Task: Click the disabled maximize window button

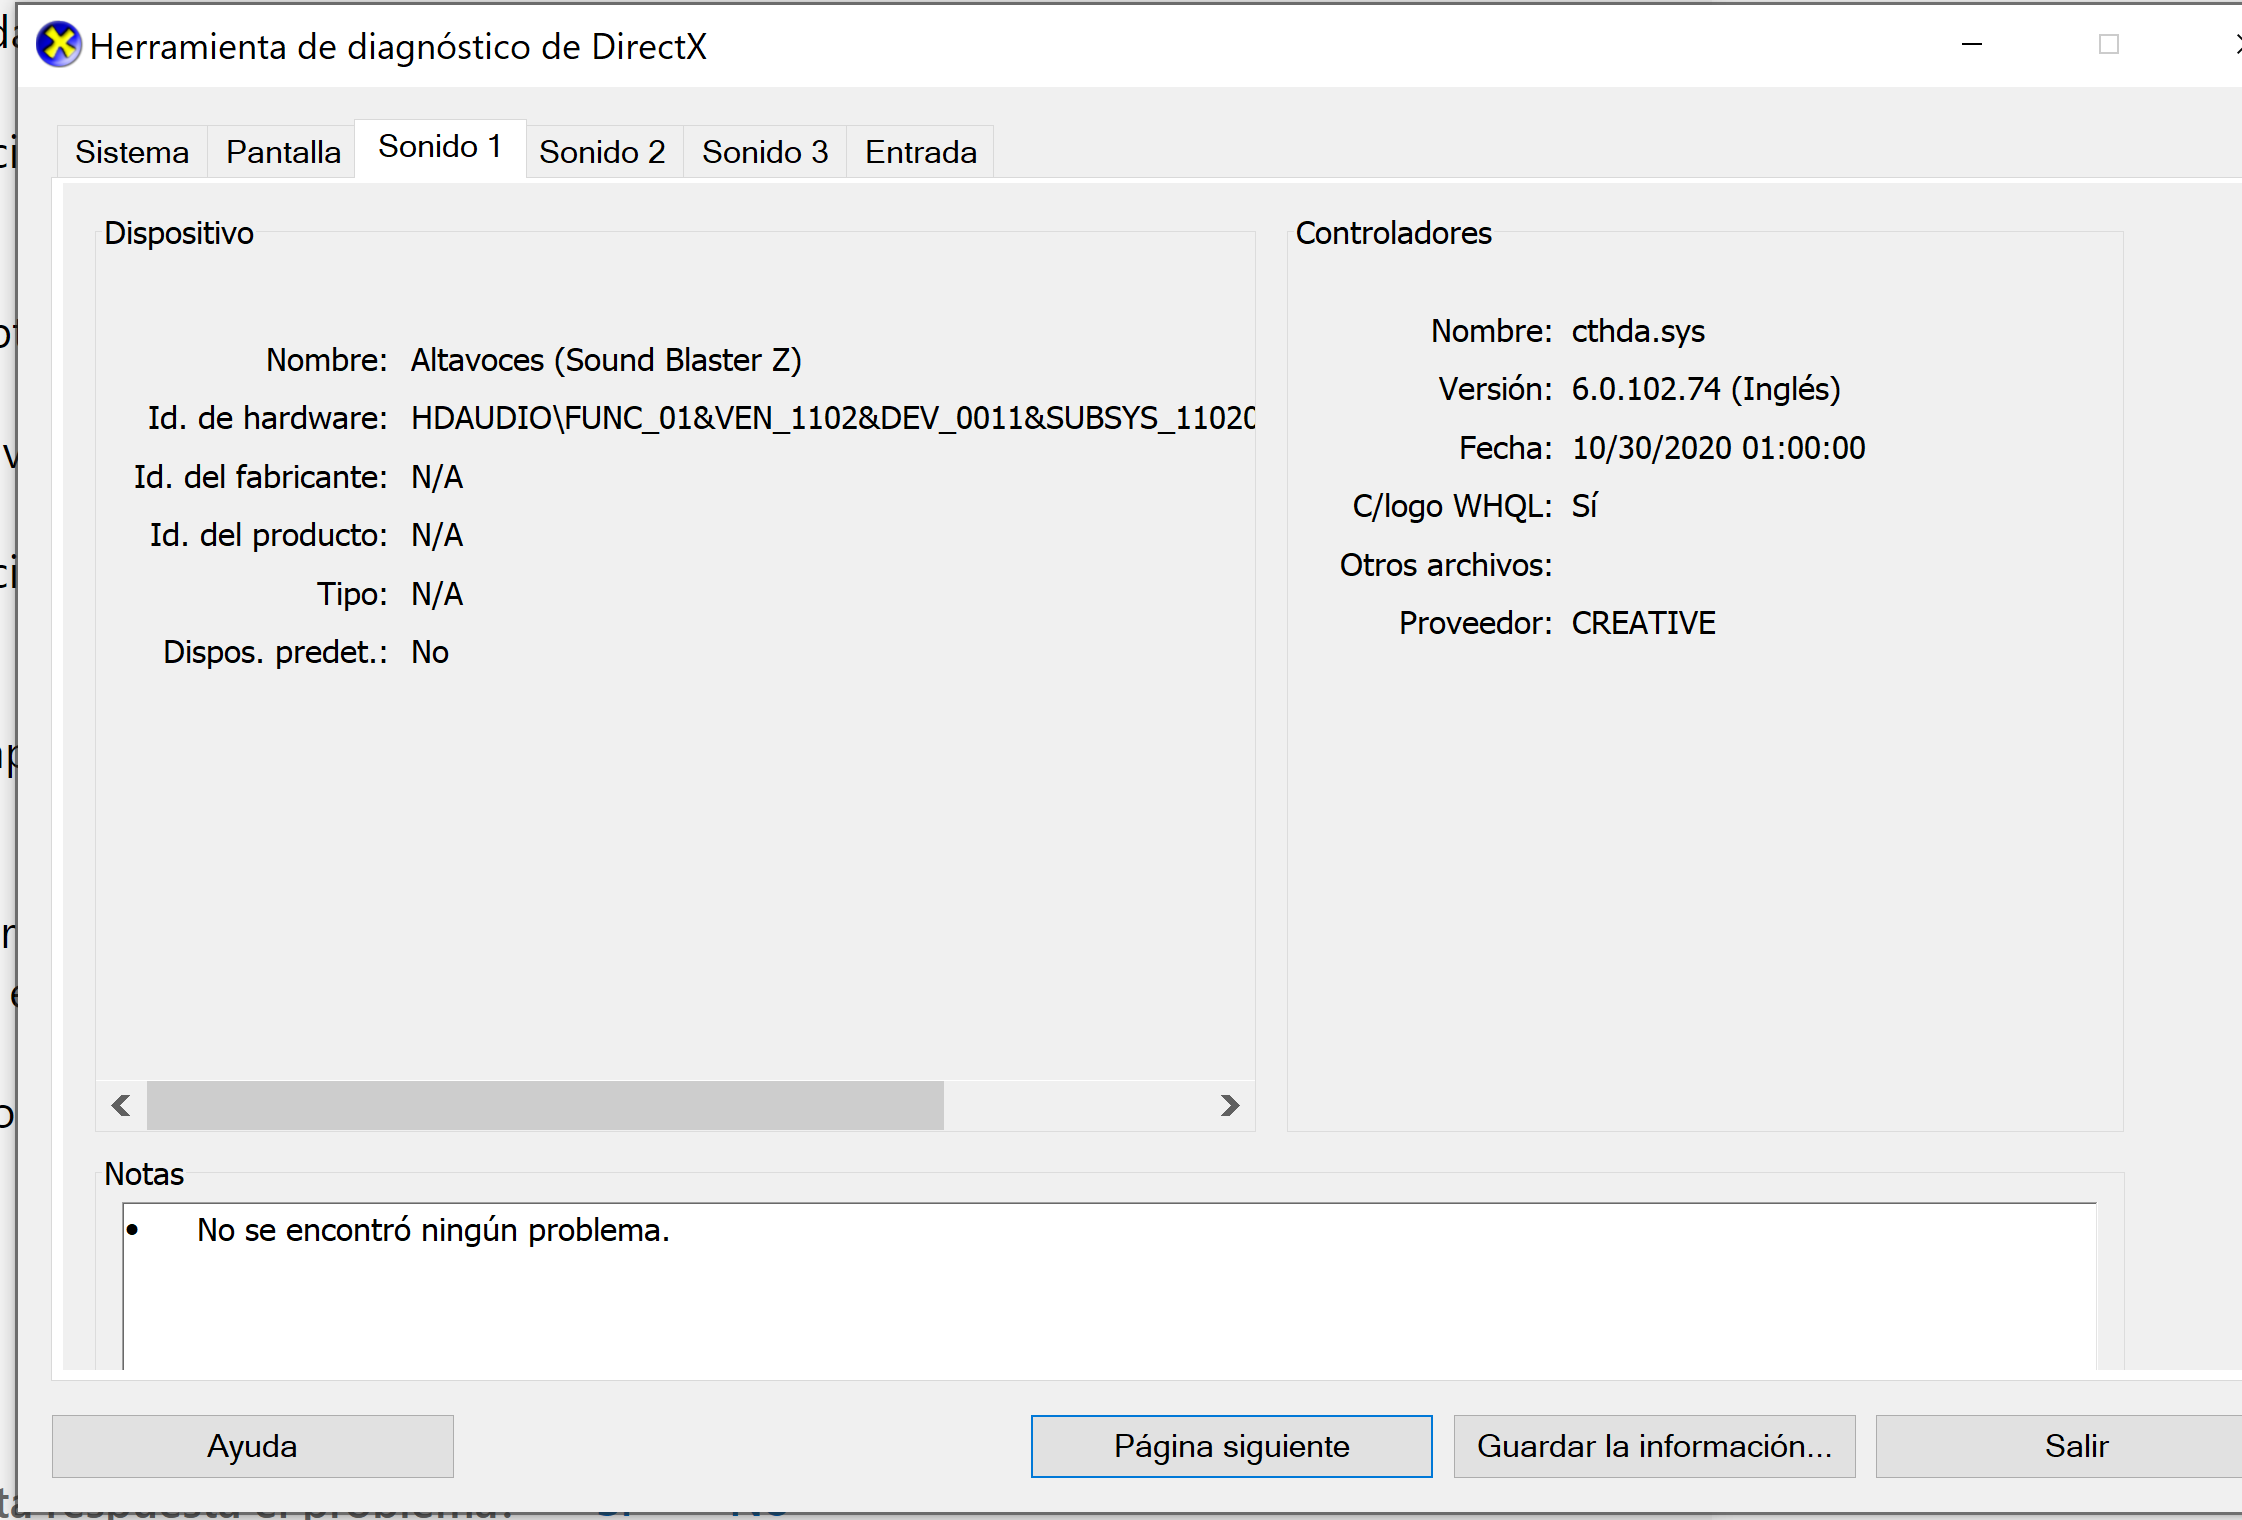Action: (x=2108, y=45)
